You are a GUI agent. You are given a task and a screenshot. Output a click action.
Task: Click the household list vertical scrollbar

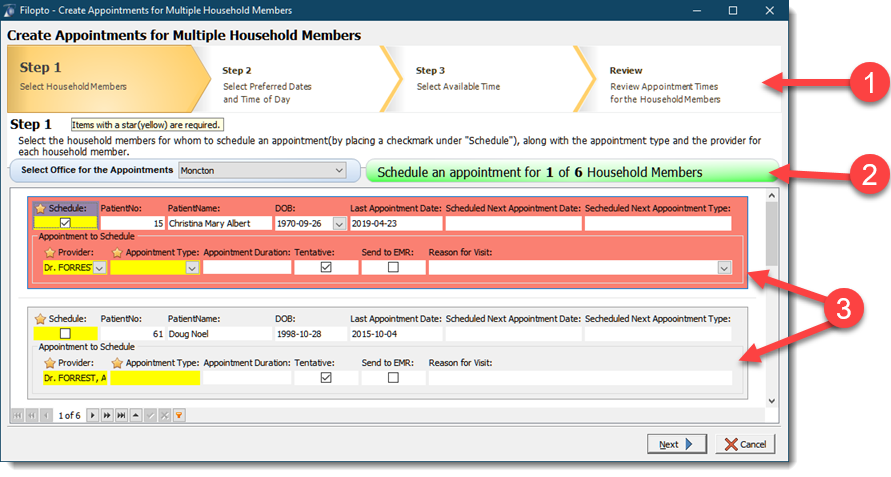coord(770,300)
